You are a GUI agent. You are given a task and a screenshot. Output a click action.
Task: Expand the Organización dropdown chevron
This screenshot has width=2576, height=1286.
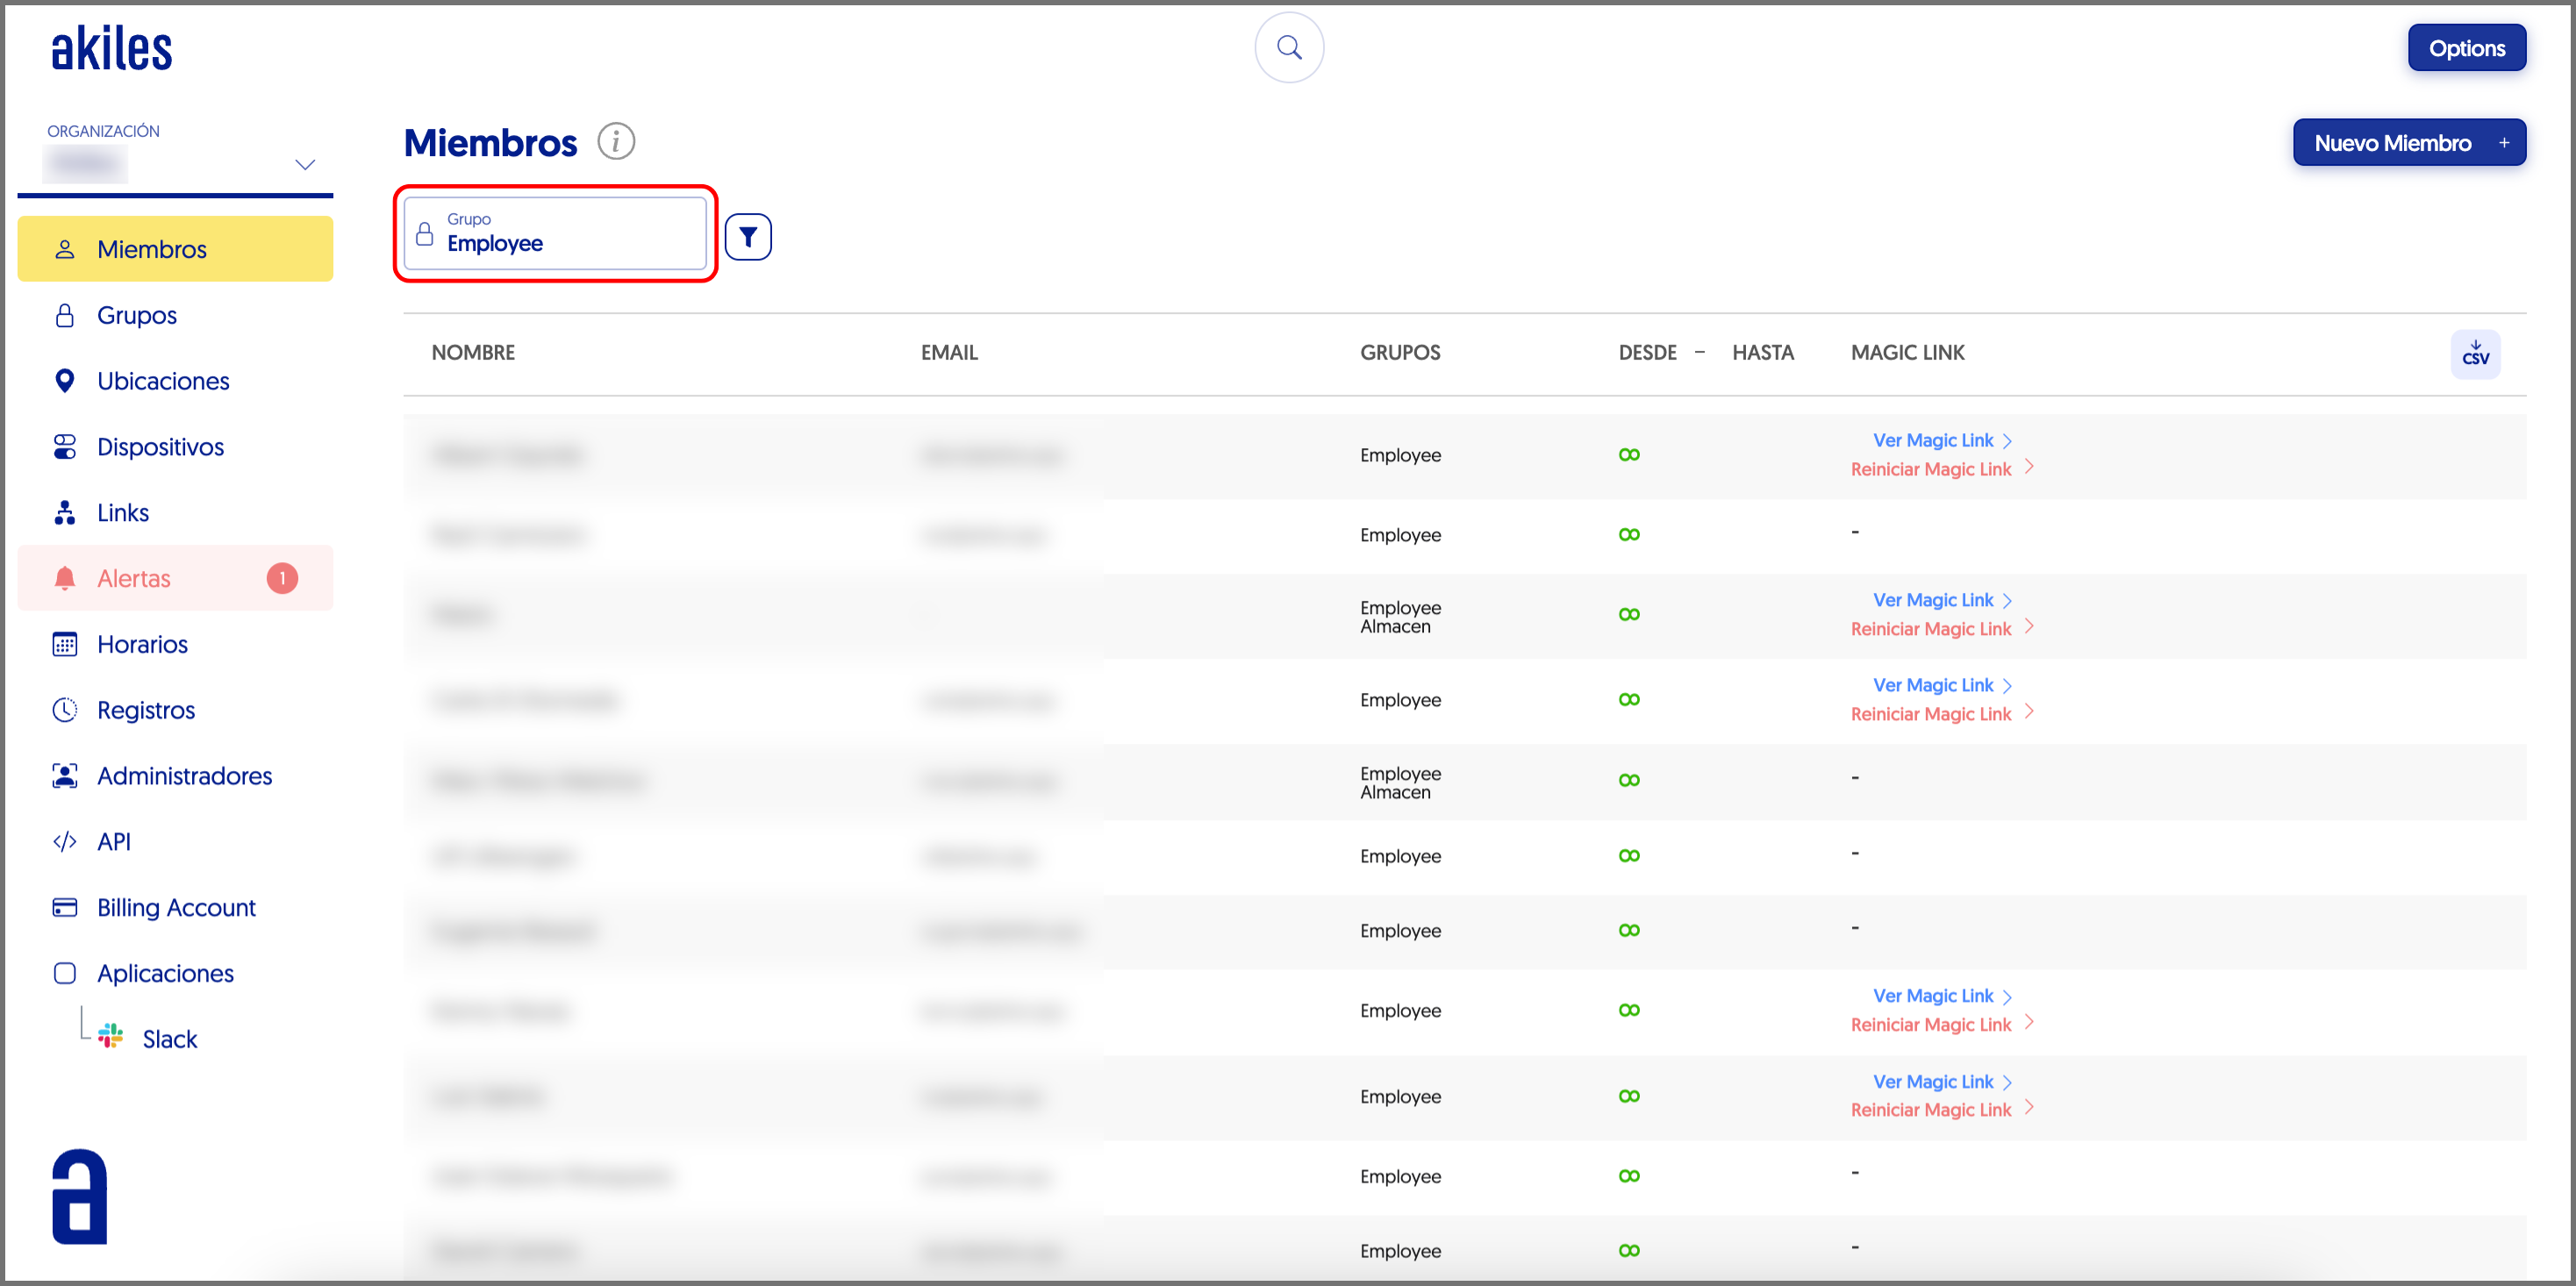click(305, 164)
